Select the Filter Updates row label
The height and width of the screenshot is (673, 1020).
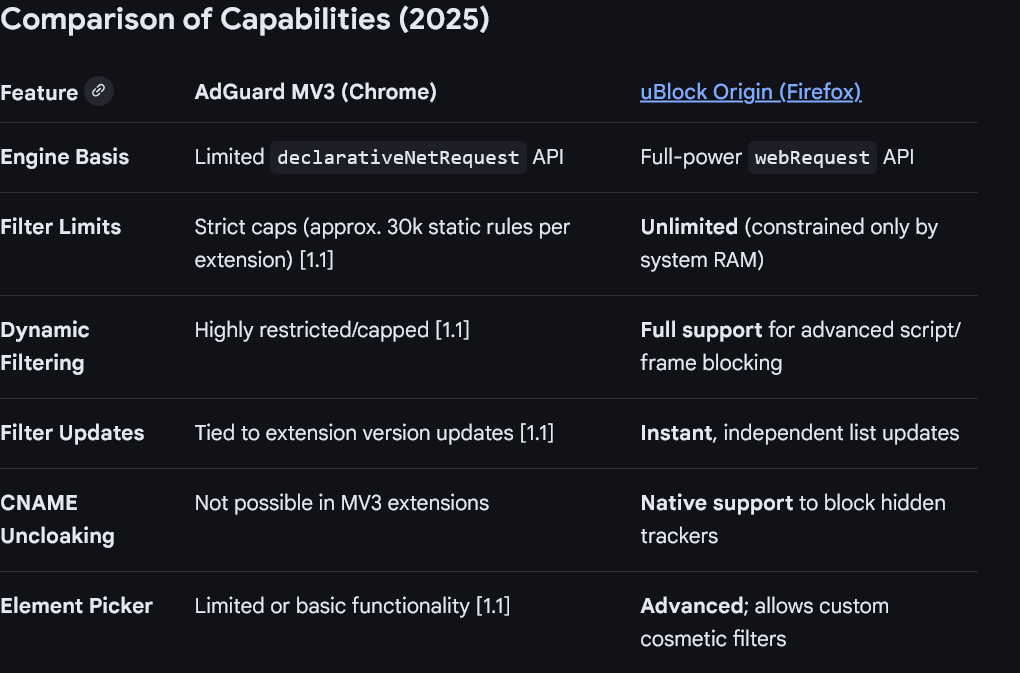[72, 432]
